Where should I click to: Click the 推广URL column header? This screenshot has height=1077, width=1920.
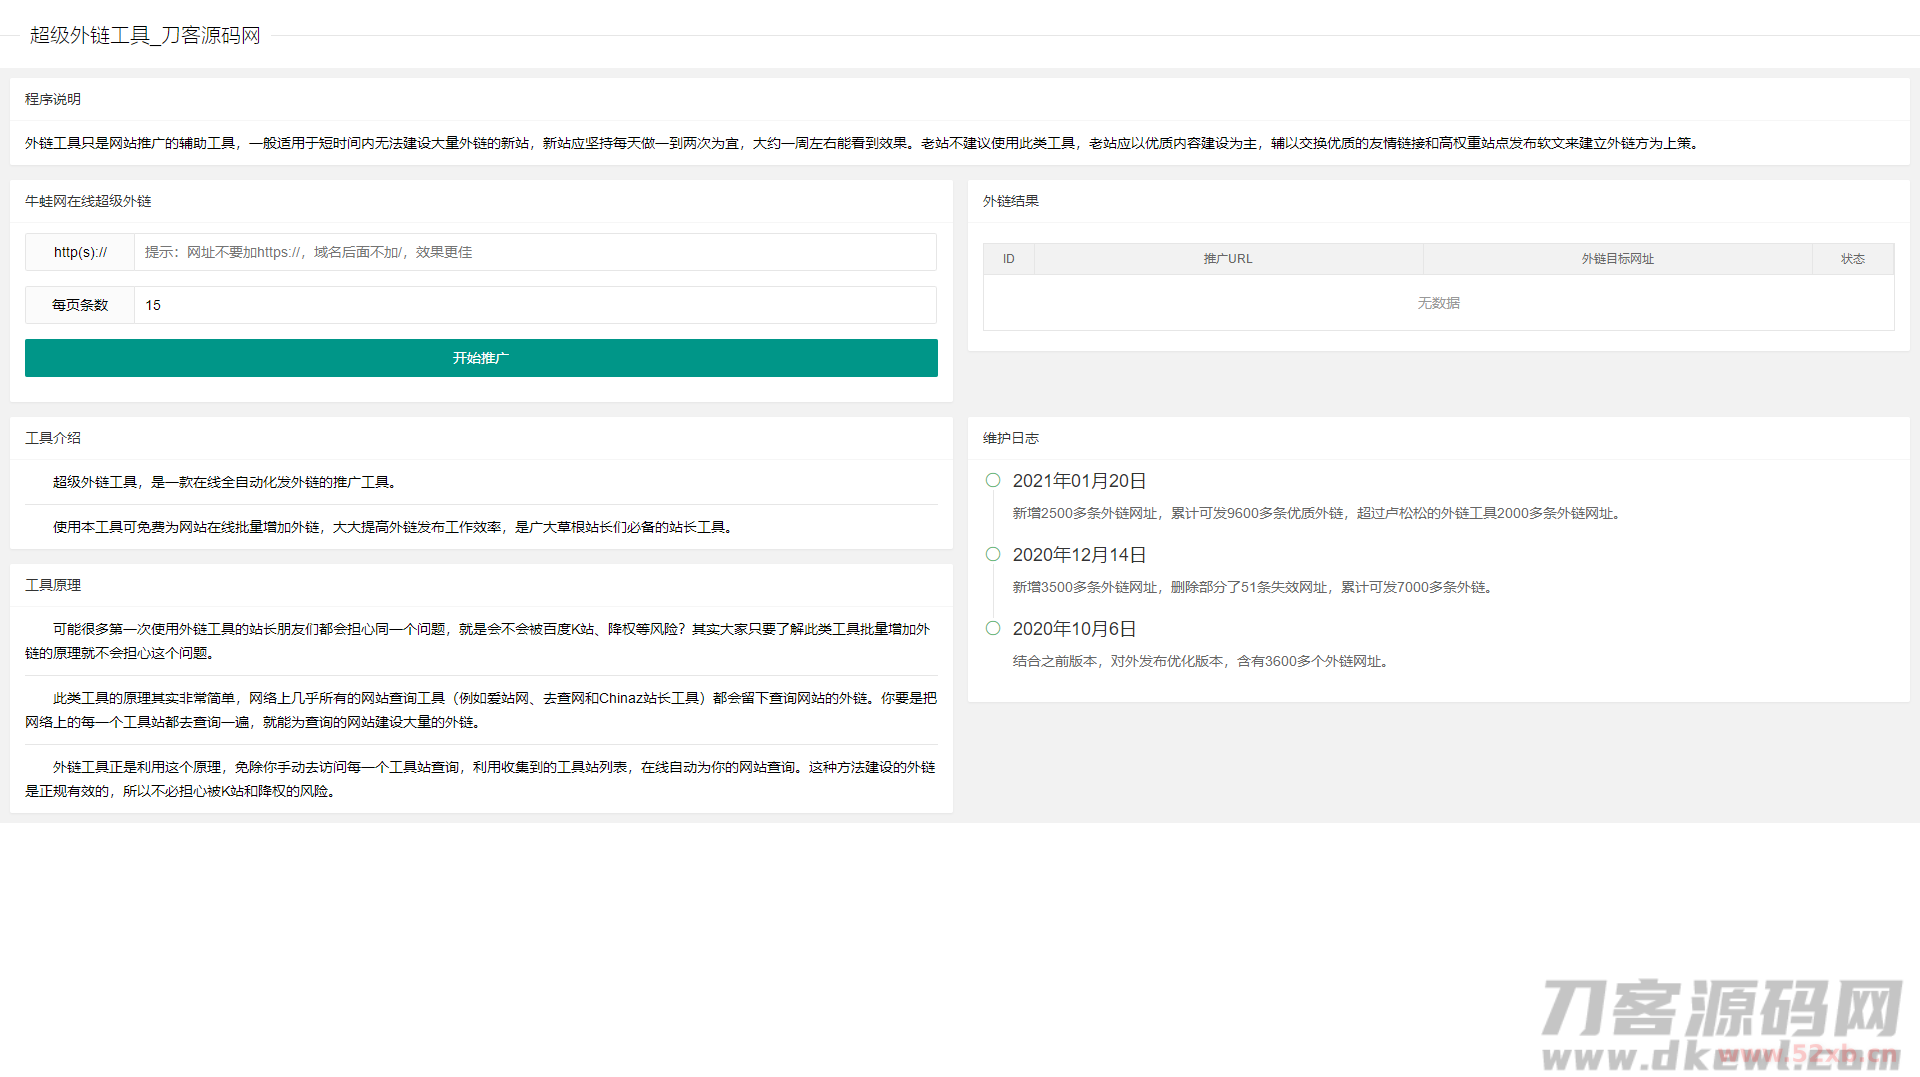click(1228, 258)
